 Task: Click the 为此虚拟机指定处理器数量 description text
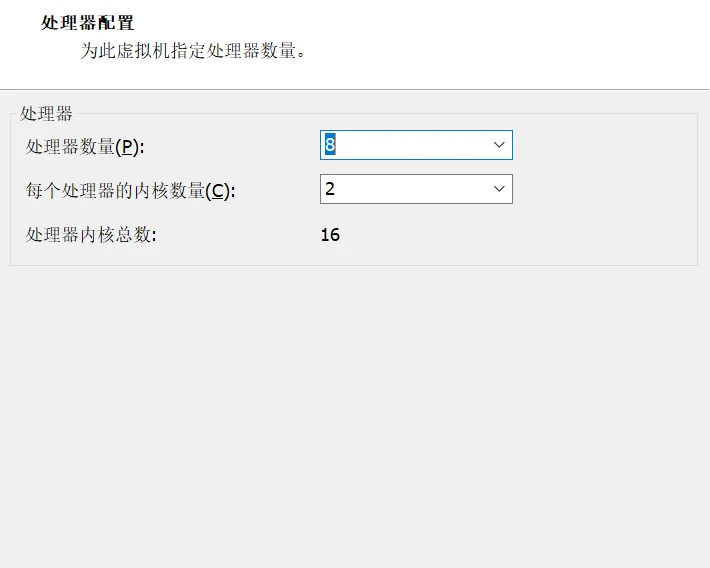pos(192,50)
